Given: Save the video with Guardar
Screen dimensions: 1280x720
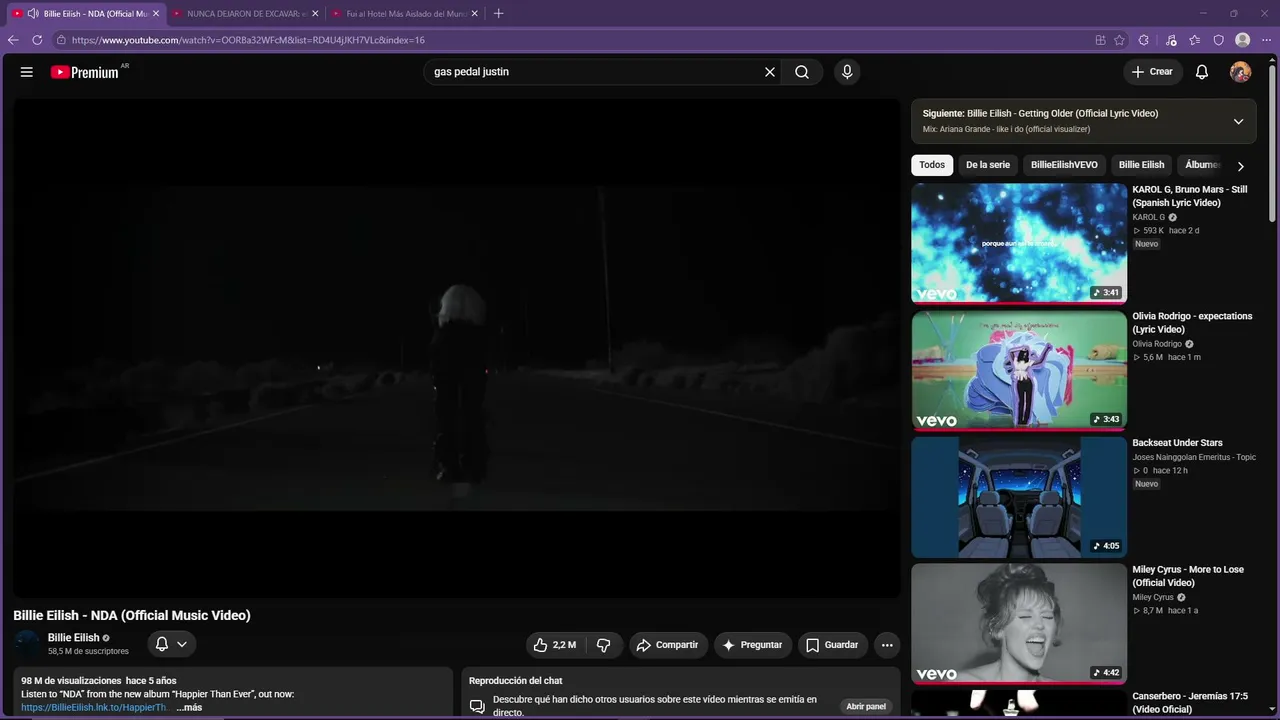Looking at the screenshot, I should click(x=832, y=645).
